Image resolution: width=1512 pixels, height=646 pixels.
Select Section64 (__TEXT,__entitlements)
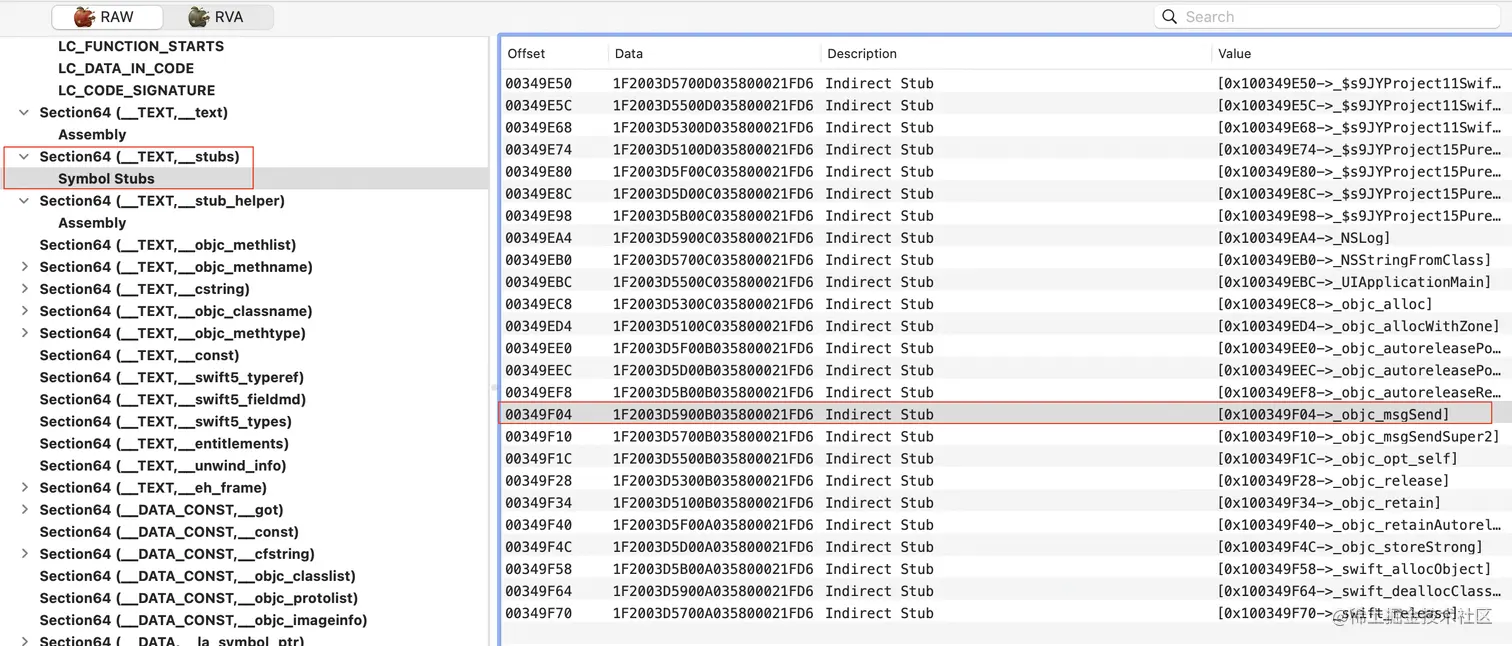click(164, 443)
